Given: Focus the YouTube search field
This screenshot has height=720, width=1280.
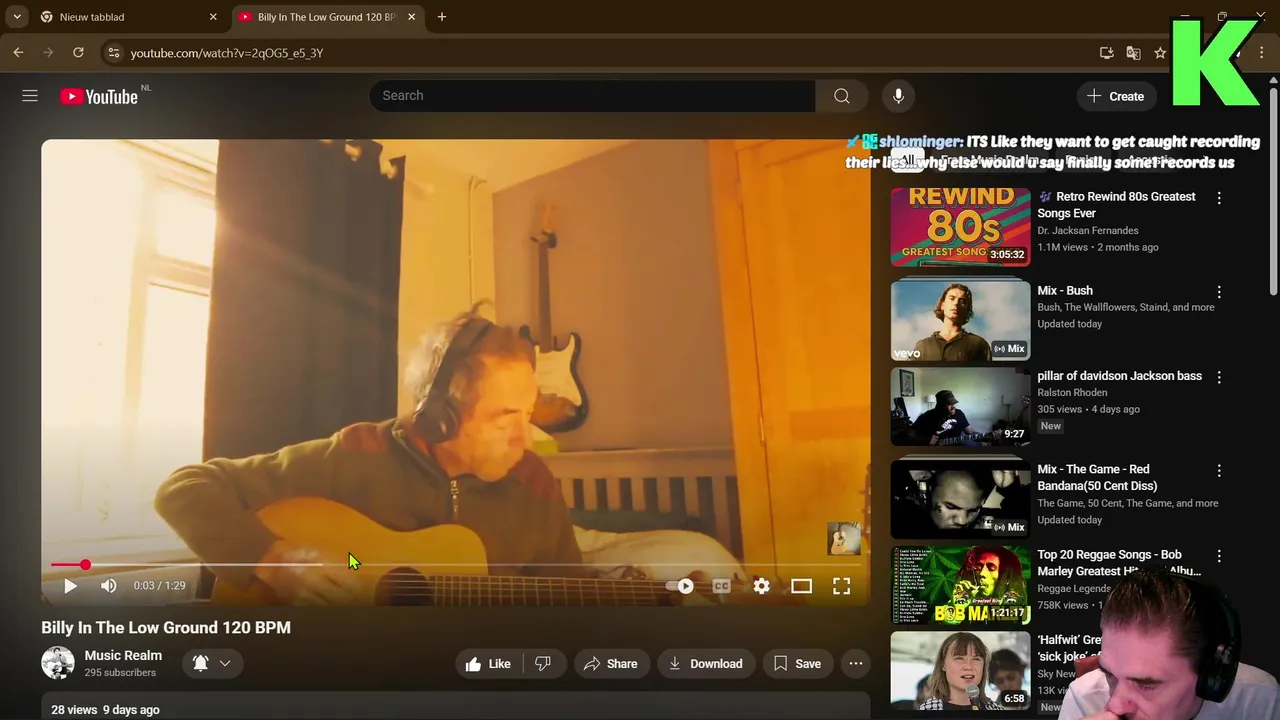Looking at the screenshot, I should [x=592, y=96].
